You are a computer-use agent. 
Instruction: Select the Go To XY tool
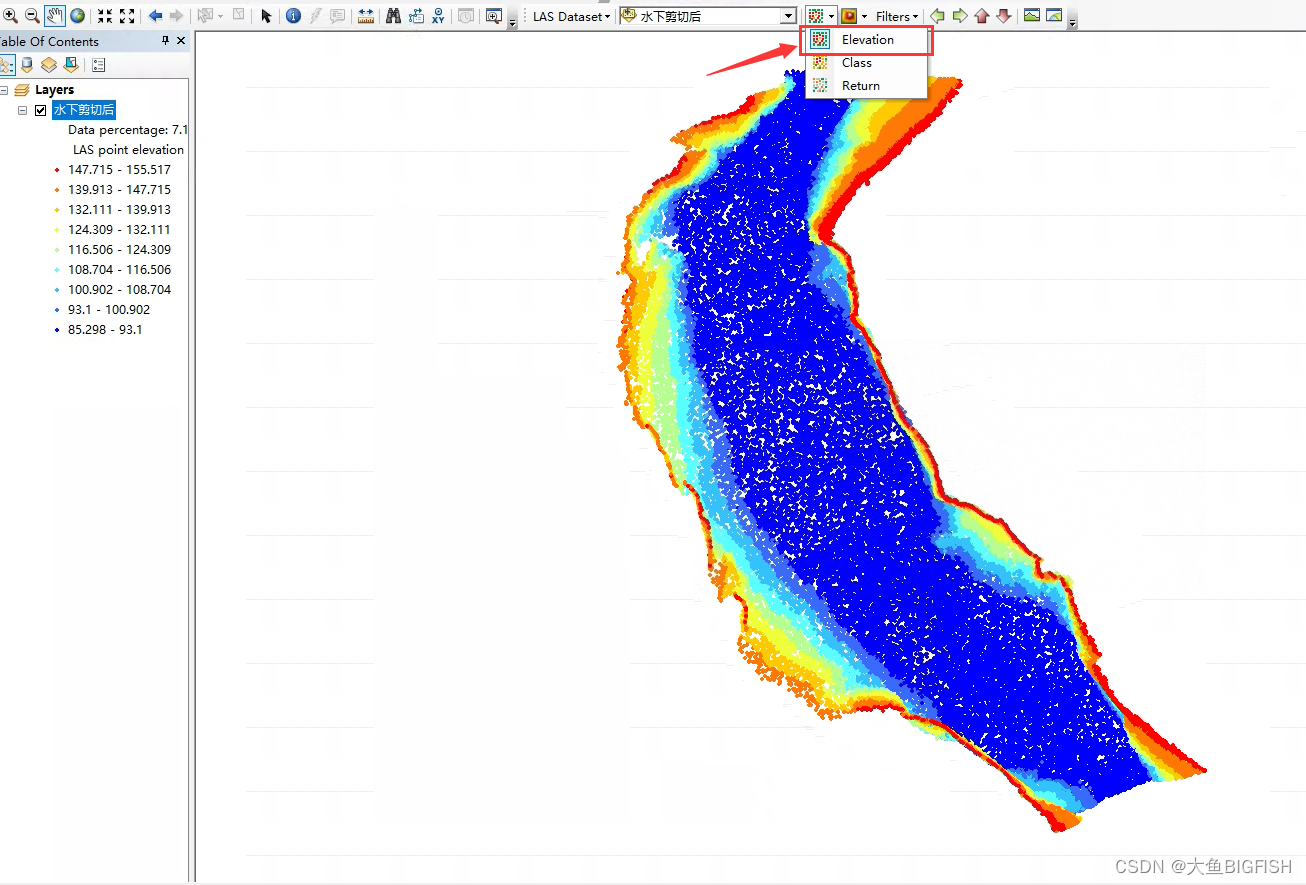(x=440, y=16)
